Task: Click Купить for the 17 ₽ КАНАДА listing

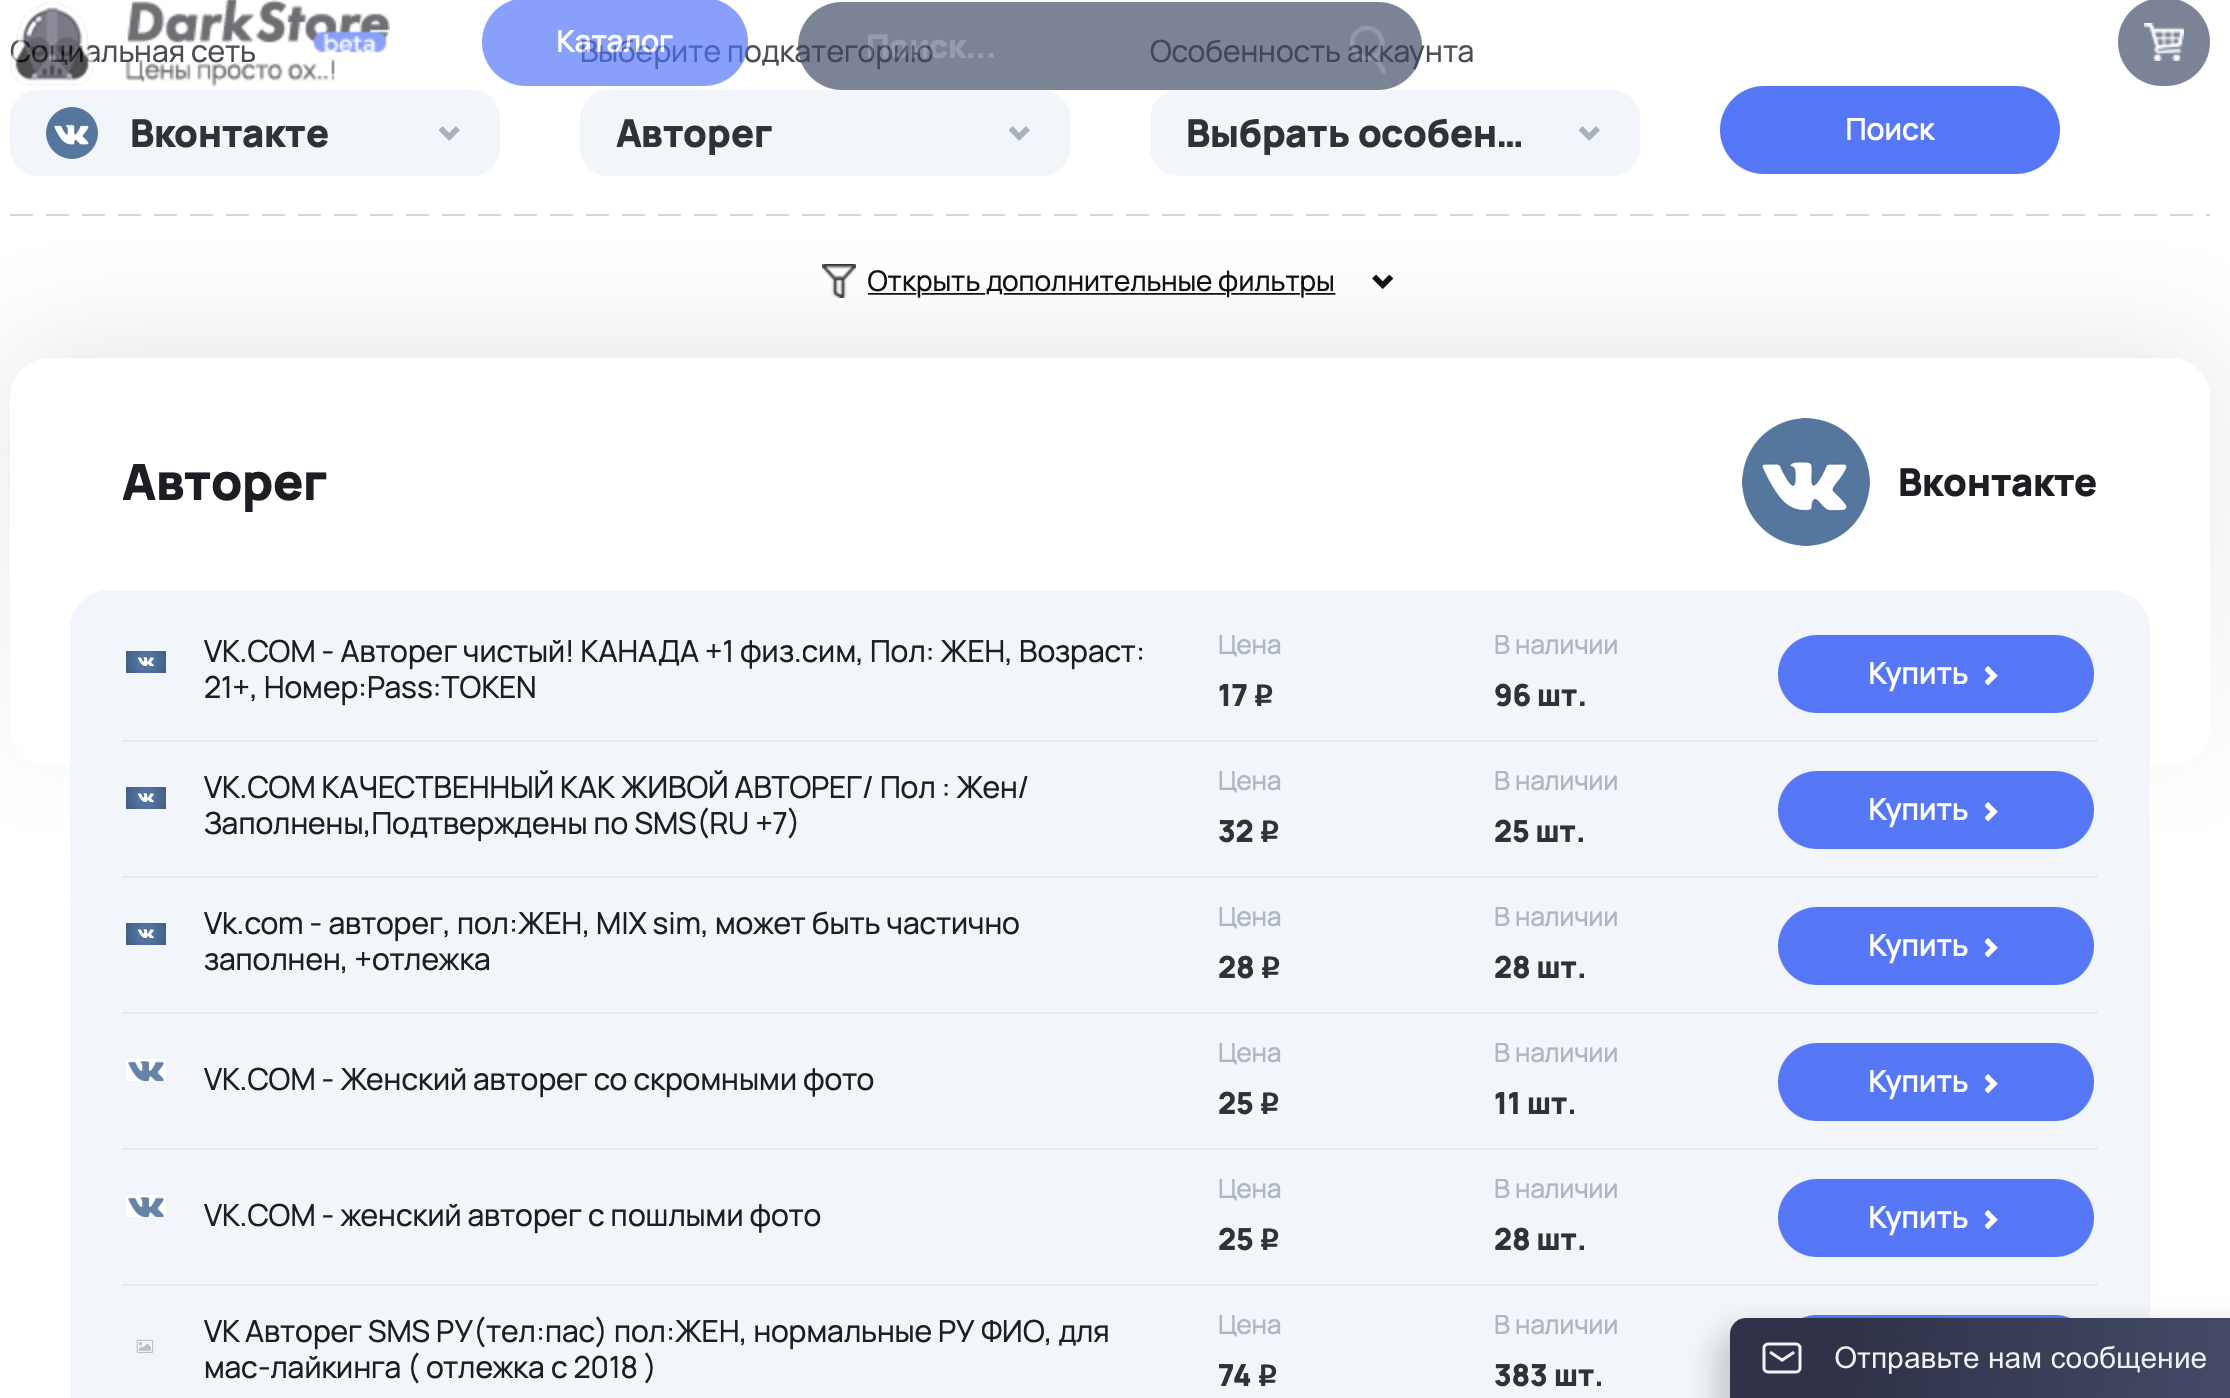Action: pos(1934,674)
